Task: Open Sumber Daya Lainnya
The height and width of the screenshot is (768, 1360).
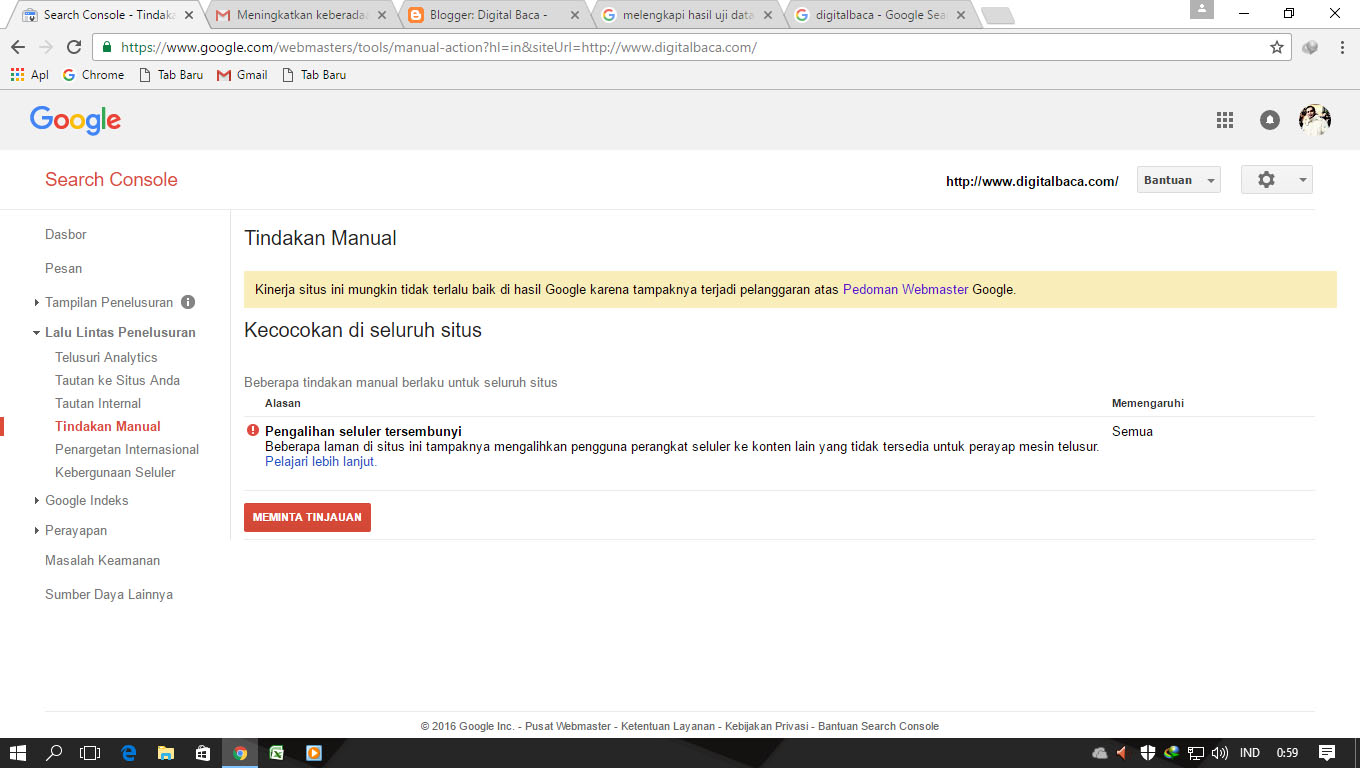Action: pyautogui.click(x=109, y=594)
